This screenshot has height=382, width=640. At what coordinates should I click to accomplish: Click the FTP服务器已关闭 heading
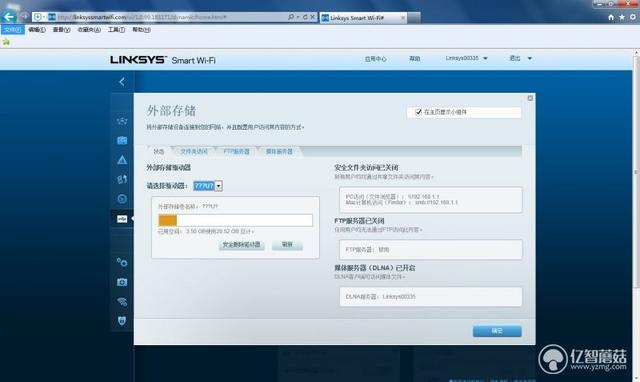pos(359,221)
